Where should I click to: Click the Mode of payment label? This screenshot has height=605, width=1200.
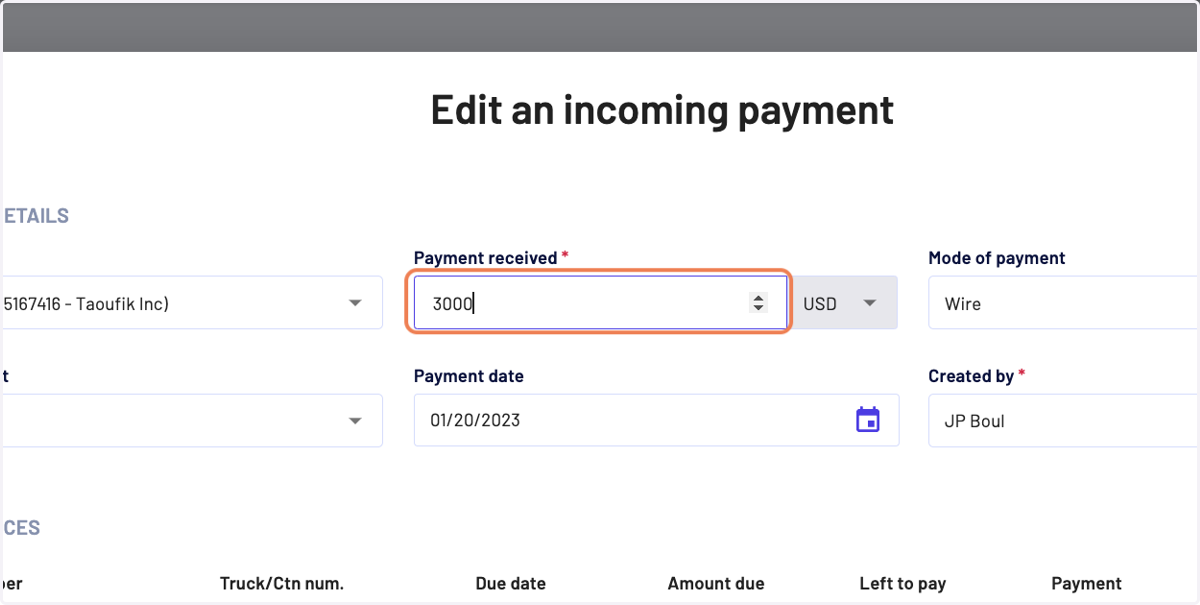click(997, 258)
